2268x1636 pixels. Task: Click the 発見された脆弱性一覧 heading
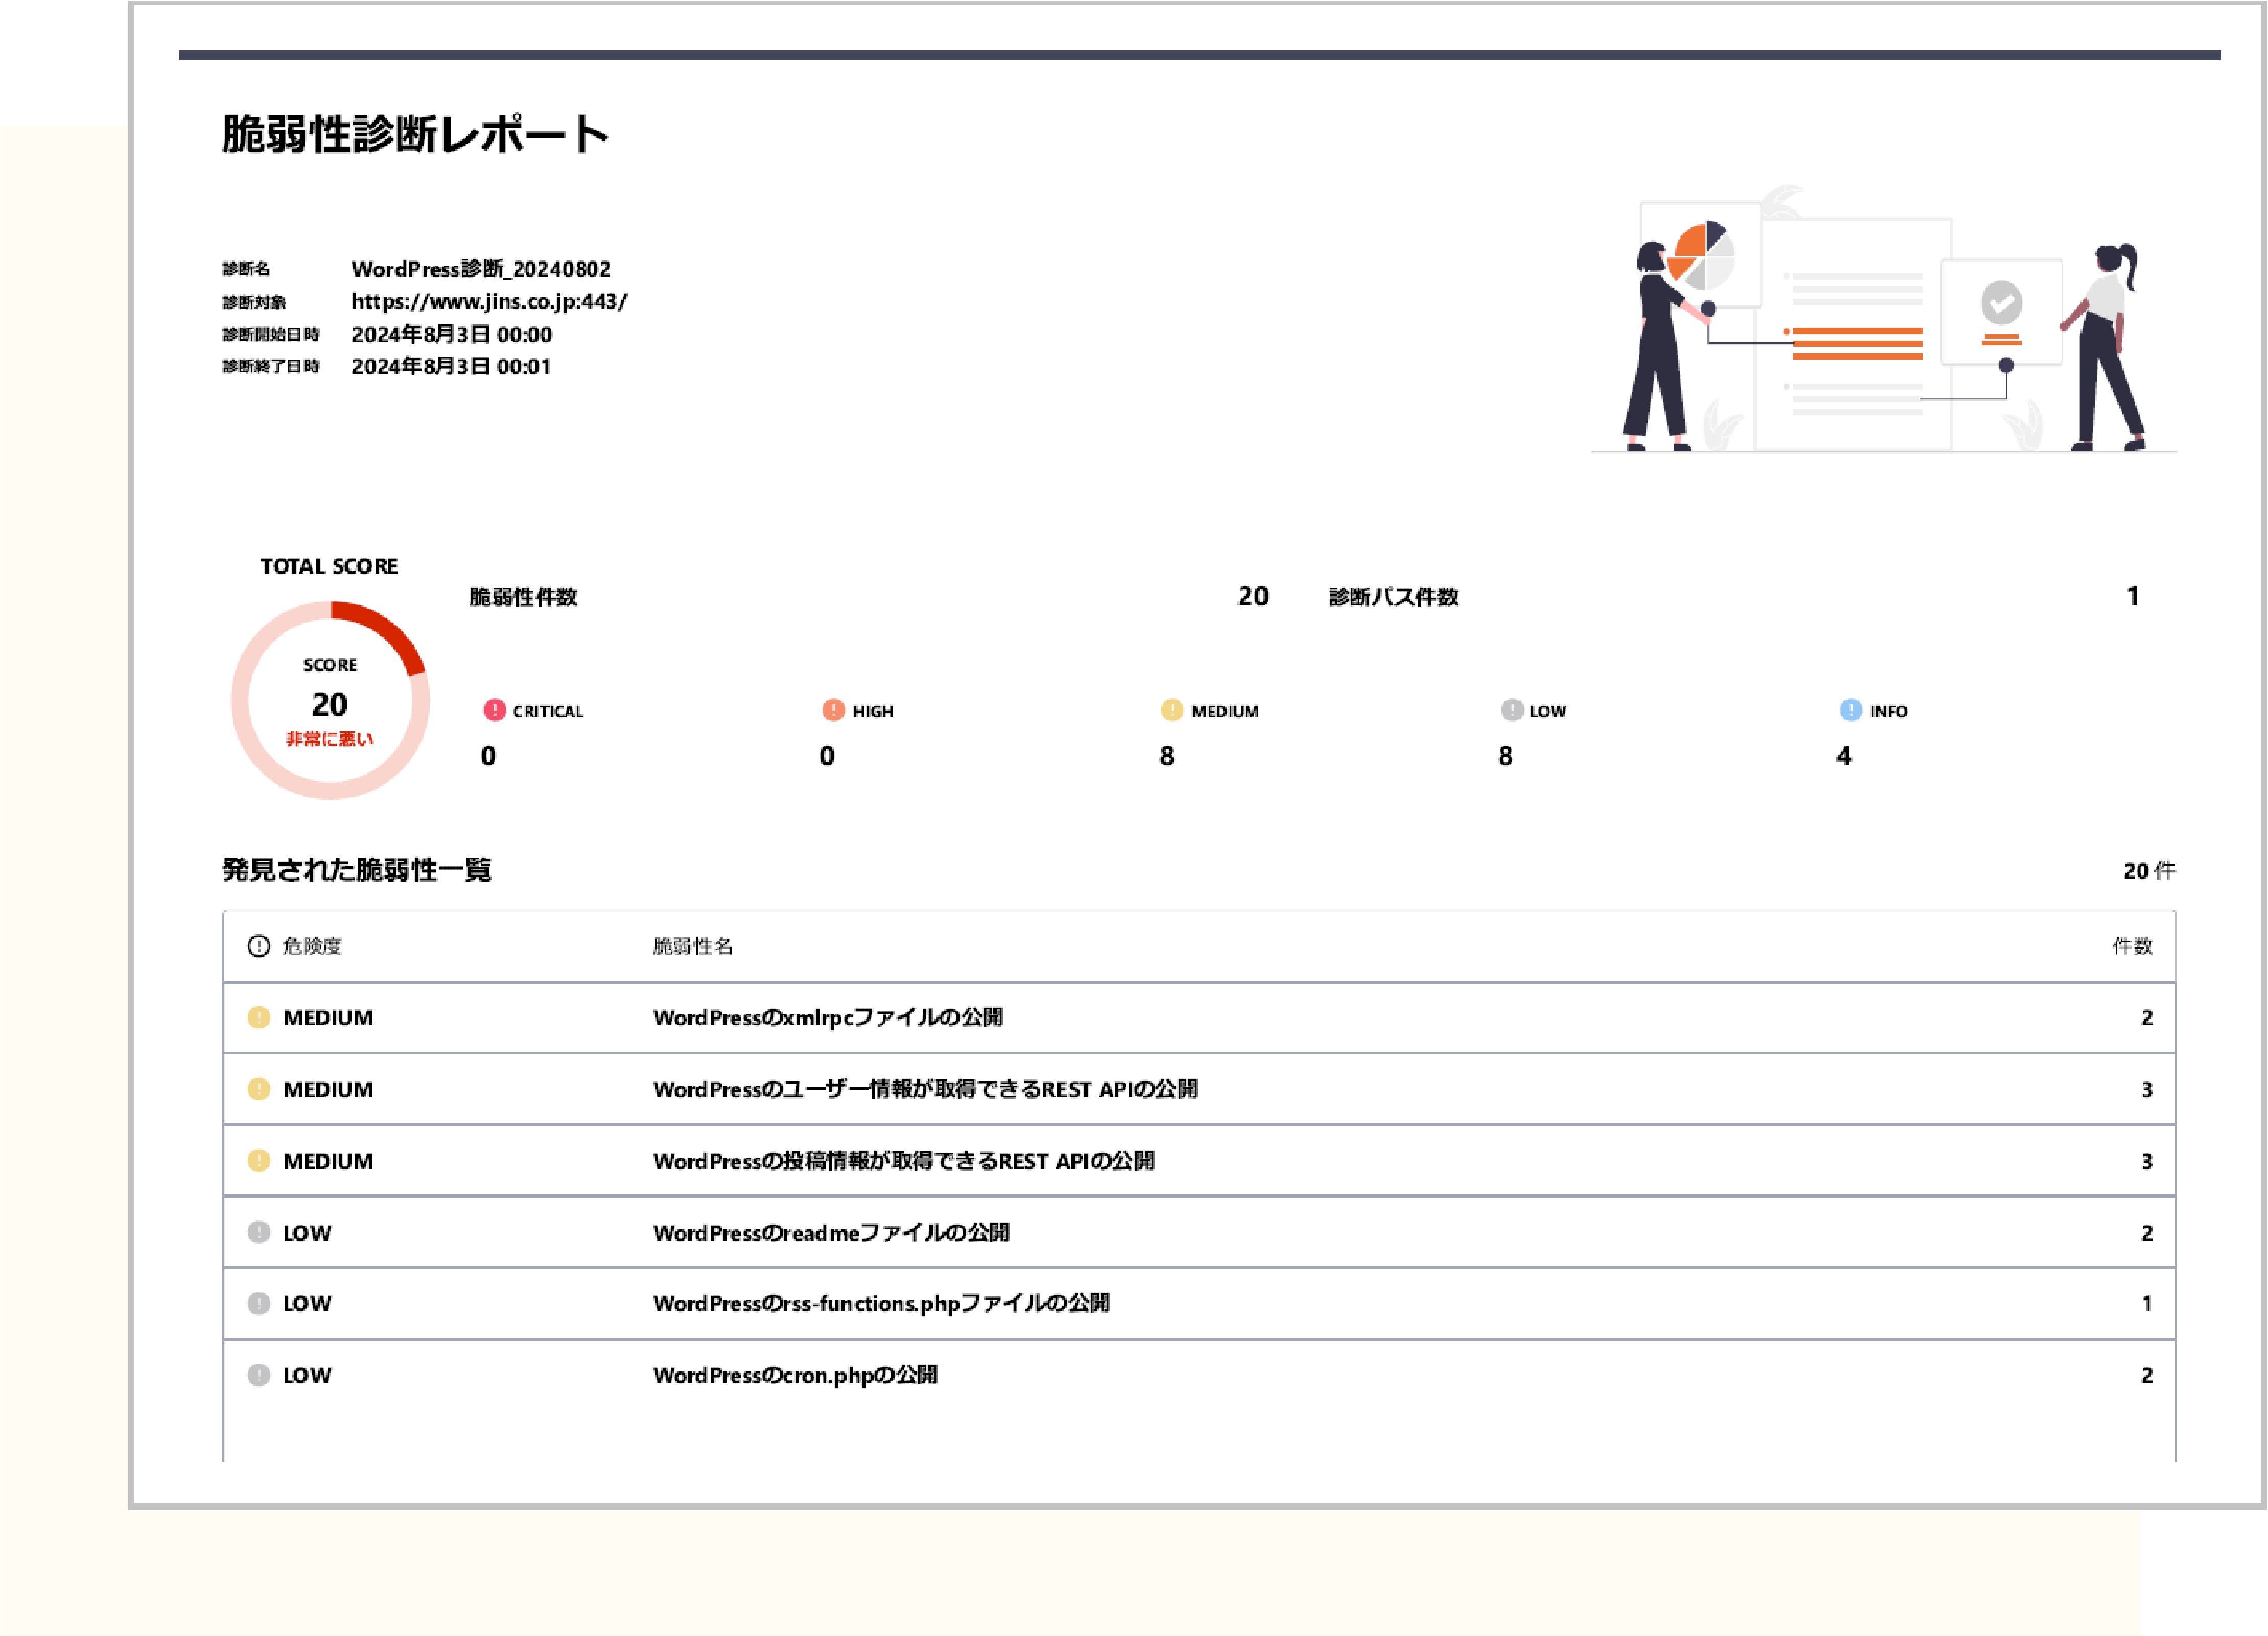(357, 870)
